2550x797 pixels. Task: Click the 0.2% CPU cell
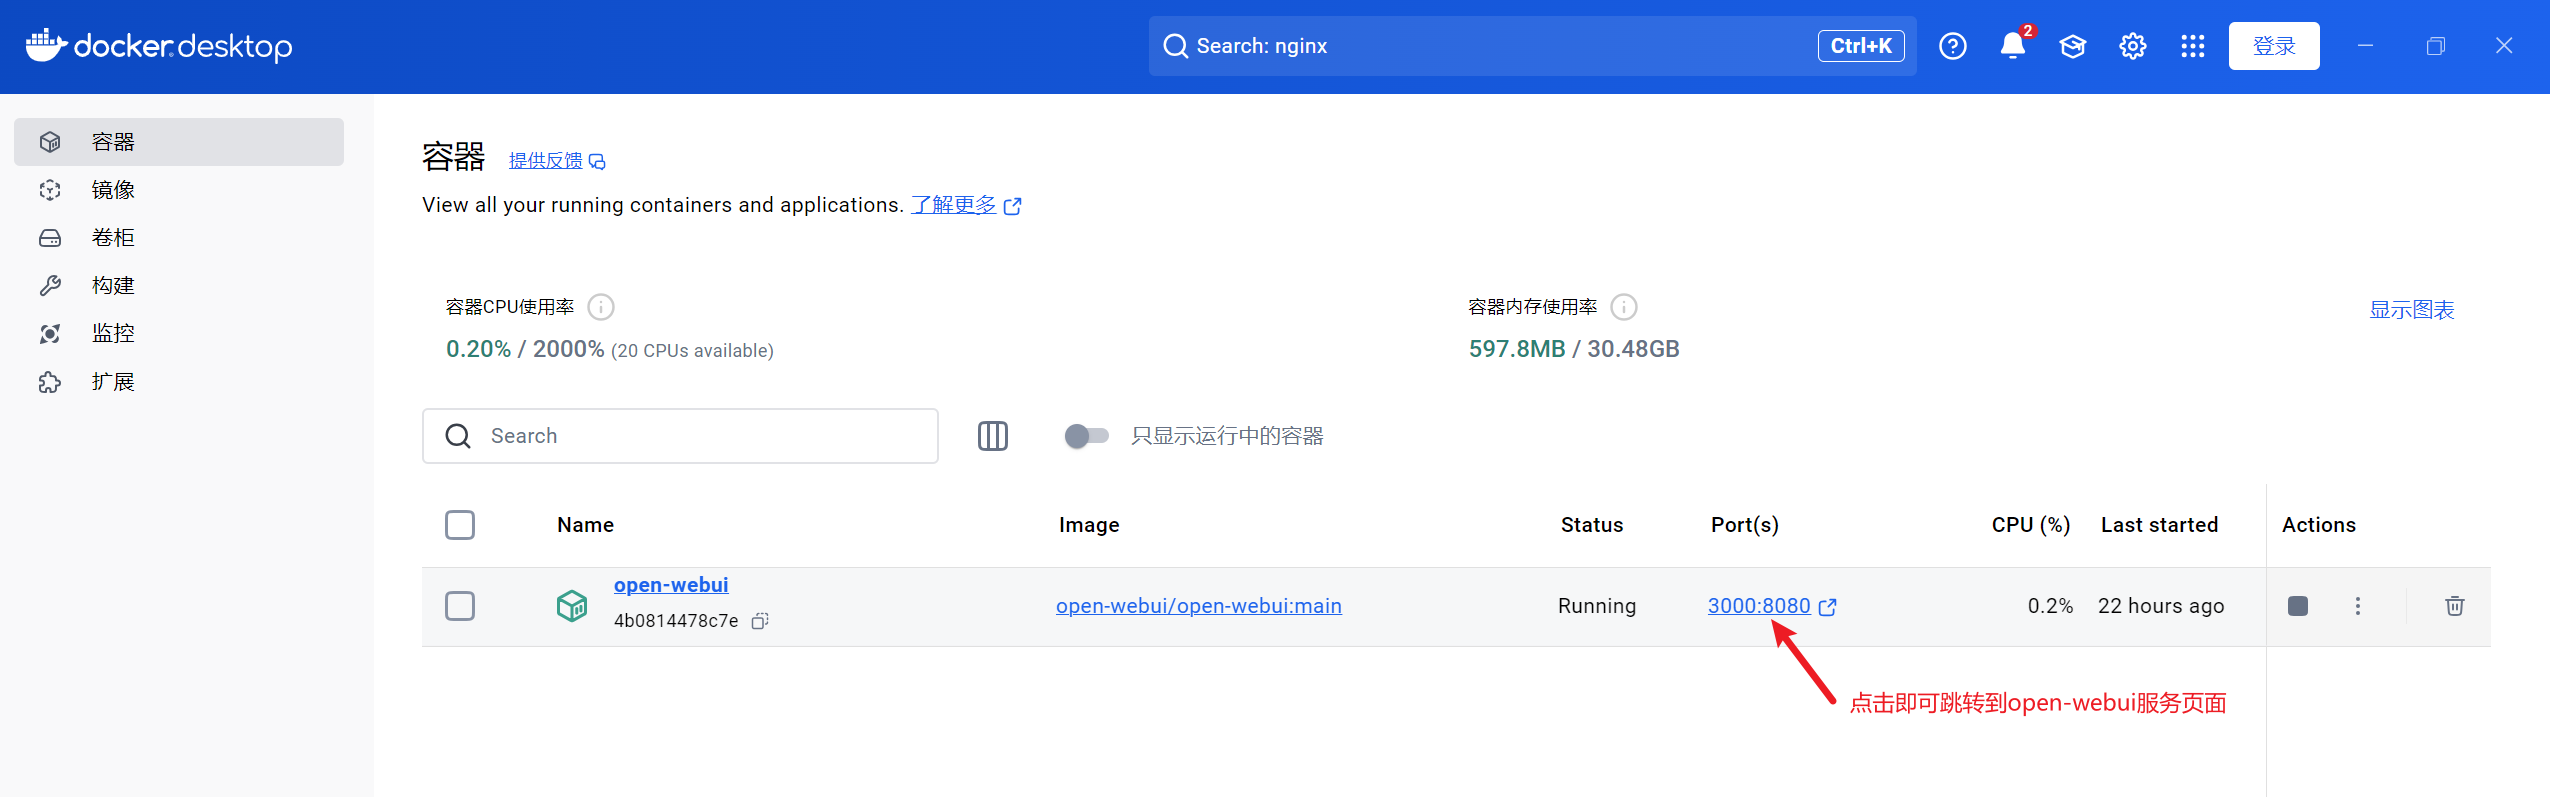tap(2050, 606)
